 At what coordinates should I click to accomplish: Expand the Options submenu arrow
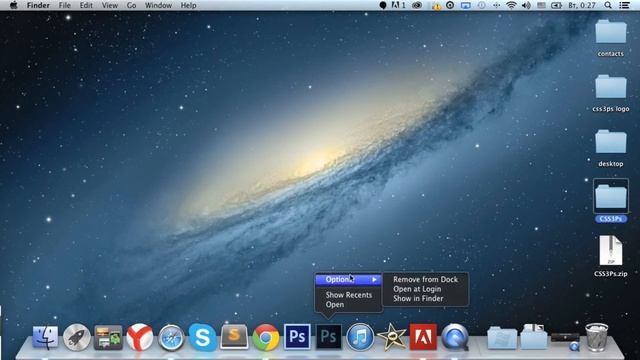(x=374, y=280)
